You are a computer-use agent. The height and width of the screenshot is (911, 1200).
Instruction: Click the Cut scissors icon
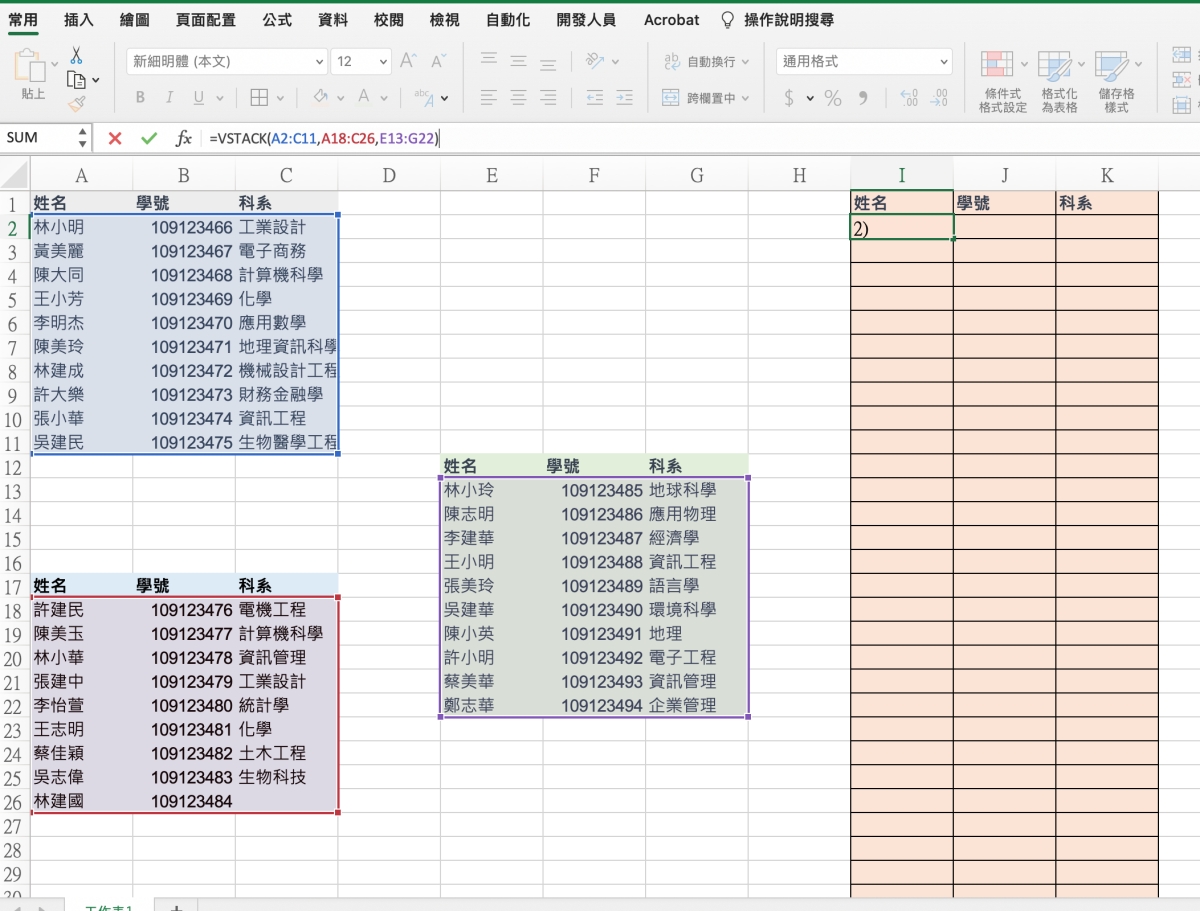(x=76, y=55)
